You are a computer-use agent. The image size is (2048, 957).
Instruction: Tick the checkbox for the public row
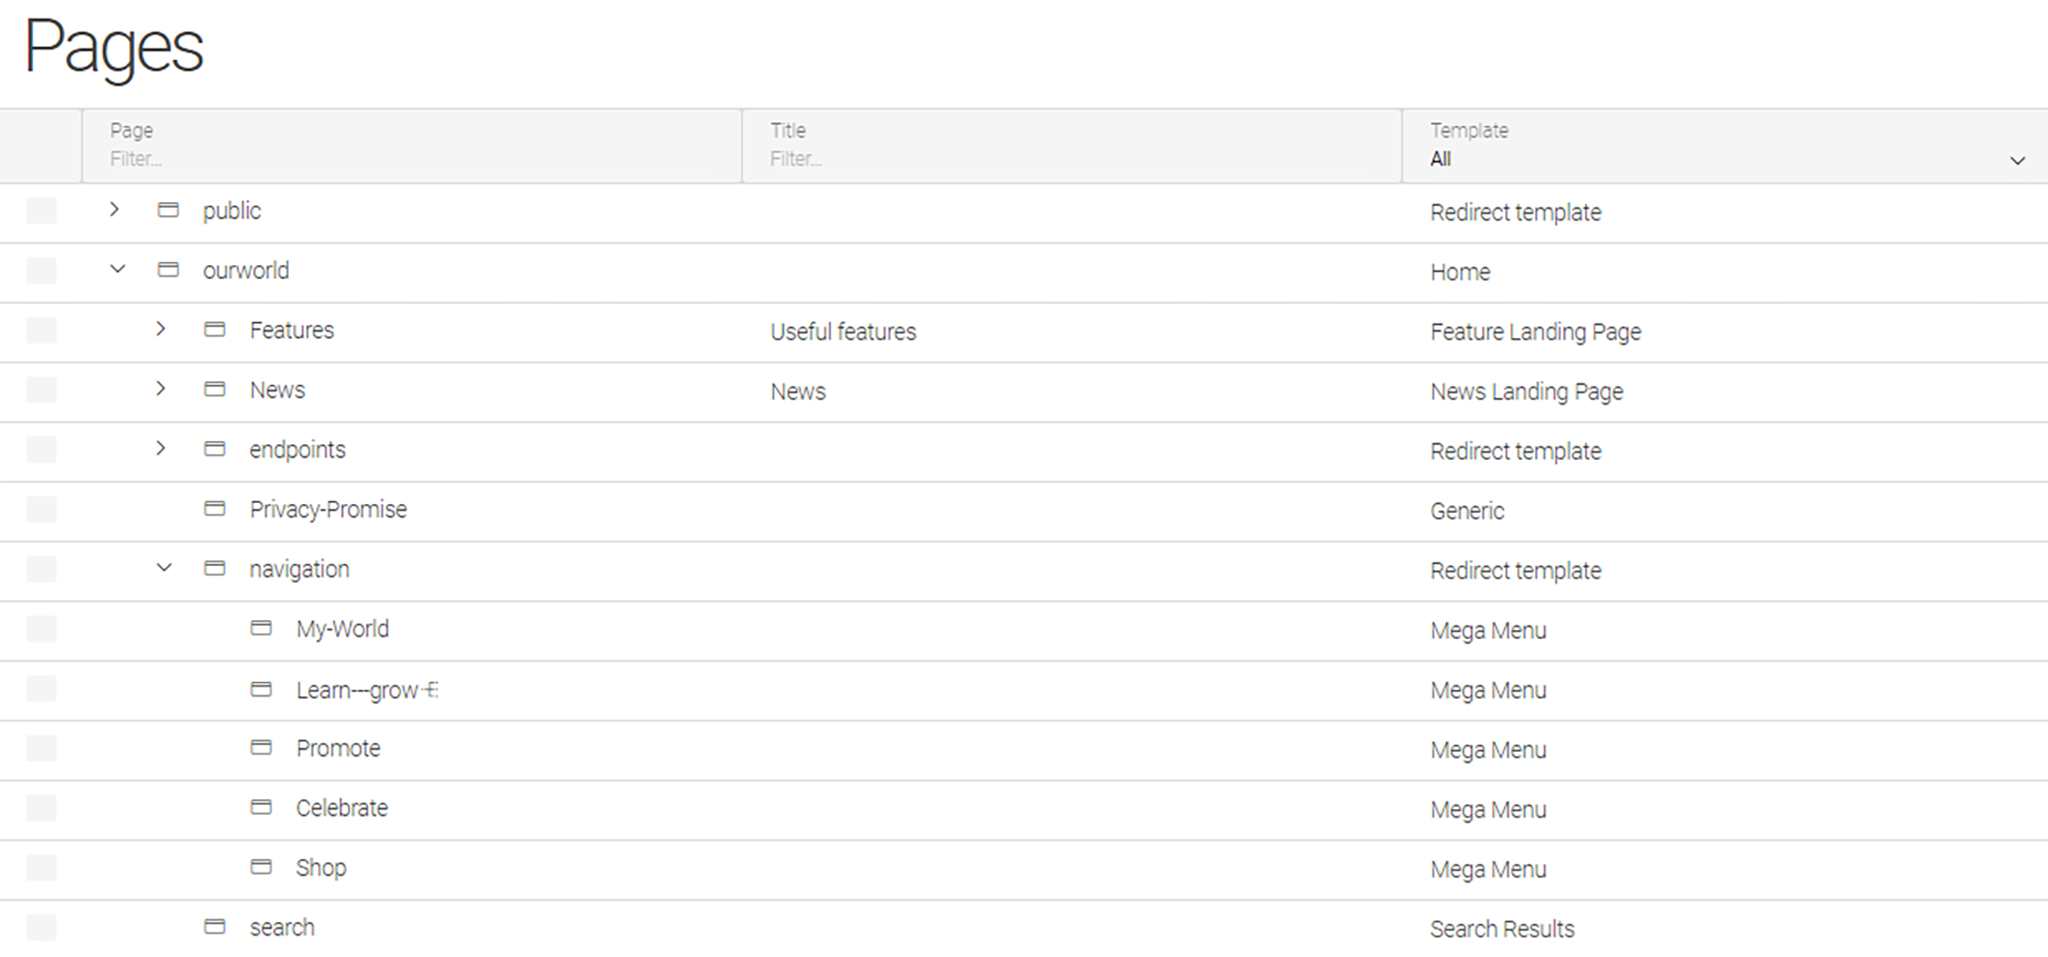(41, 211)
